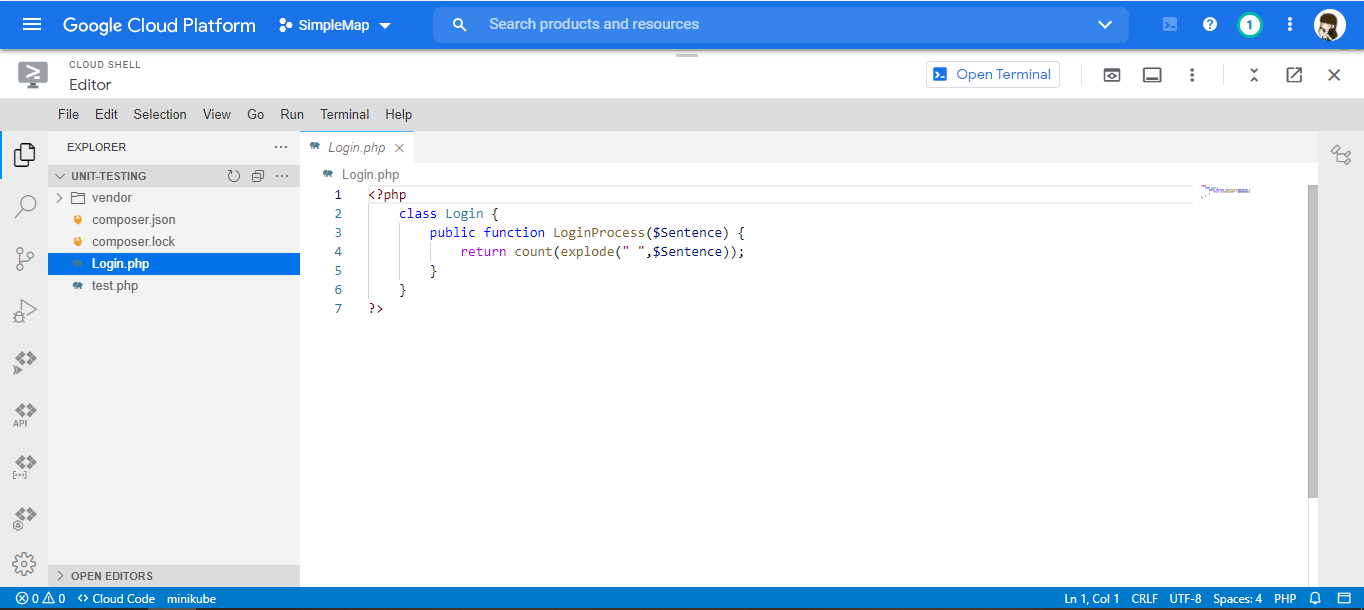Expand the search bar dropdown arrow
This screenshot has width=1364, height=610.
tap(1105, 25)
